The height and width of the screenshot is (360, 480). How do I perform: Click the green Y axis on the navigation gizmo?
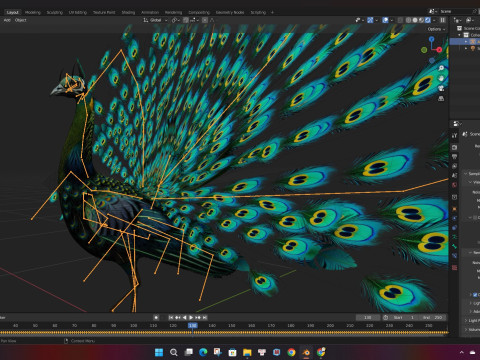coord(424,50)
